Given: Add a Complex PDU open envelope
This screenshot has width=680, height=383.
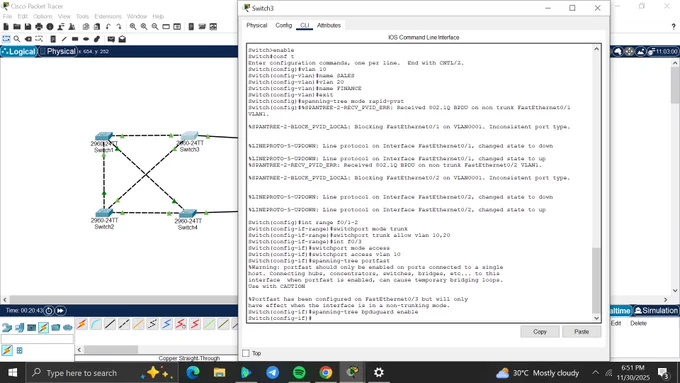Looking at the screenshot, I should (122, 39).
